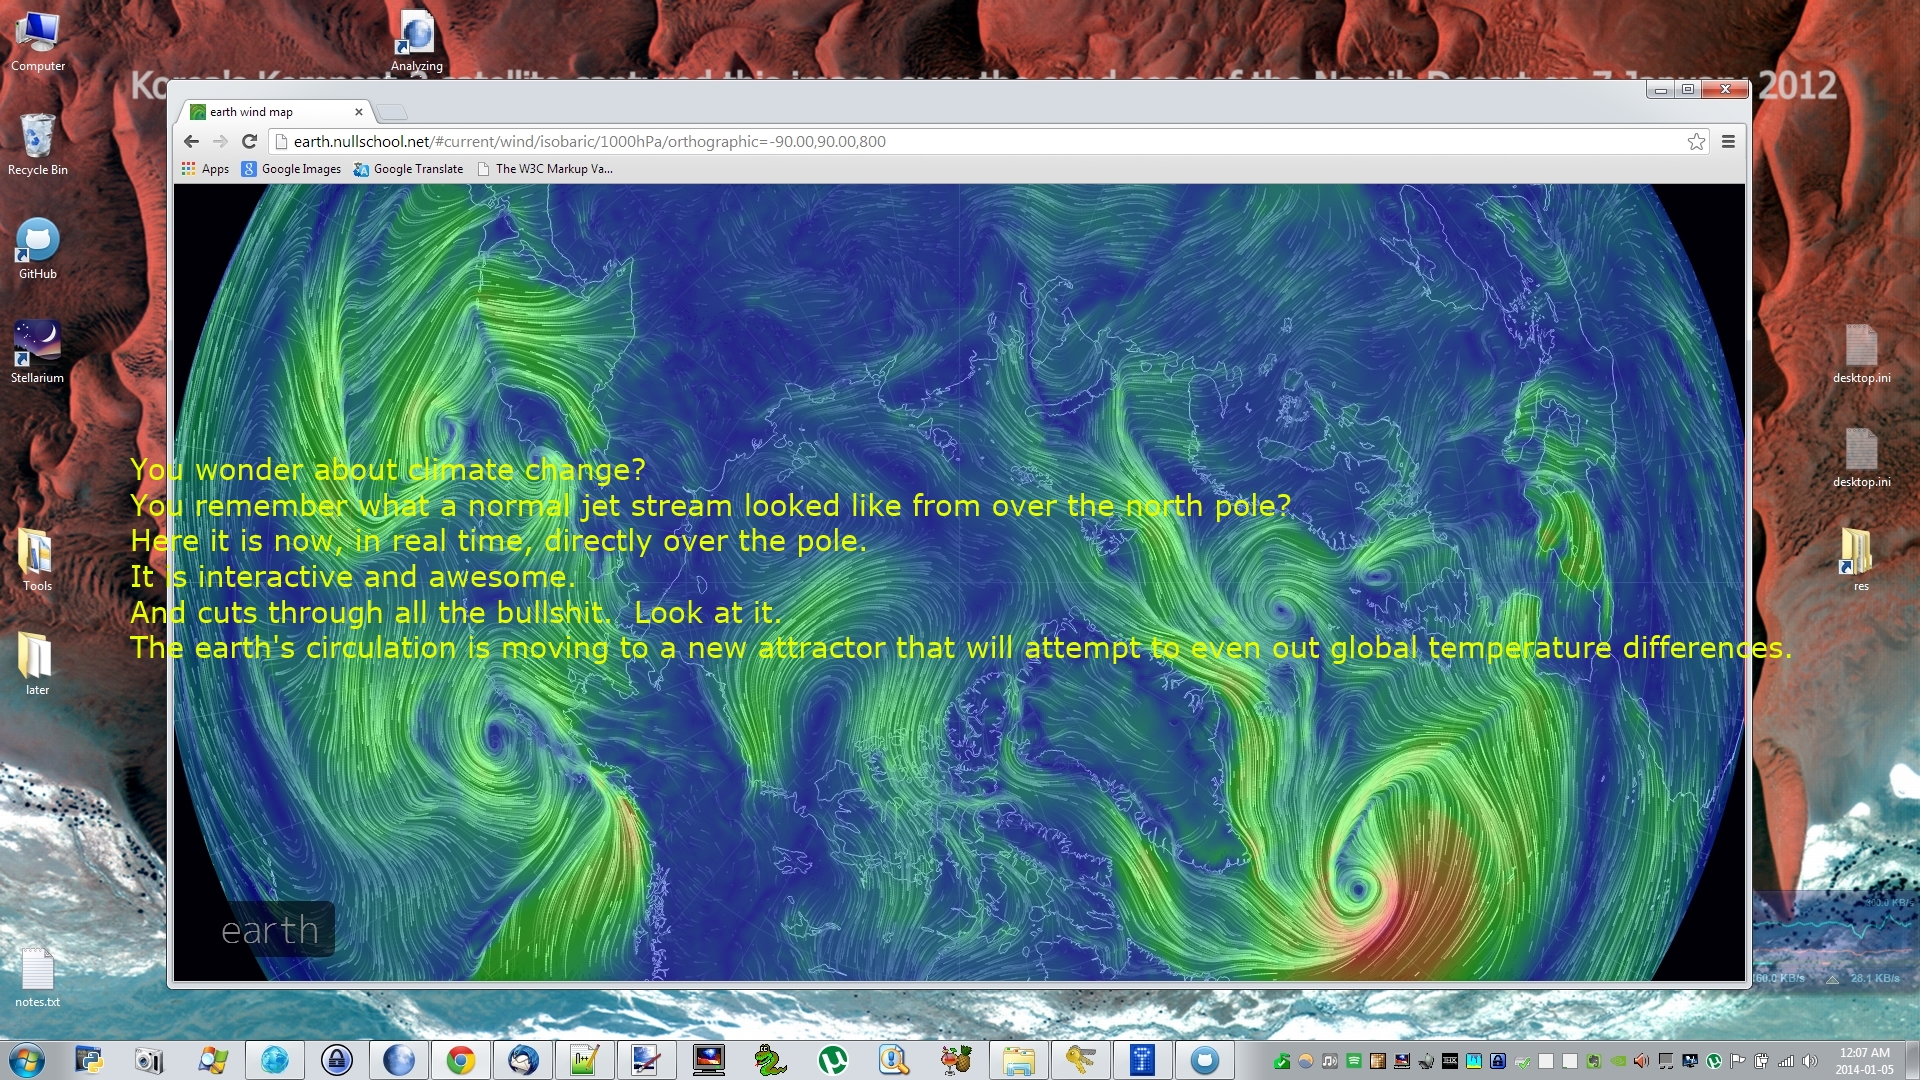Image resolution: width=1920 pixels, height=1080 pixels.
Task: Select upper desktop.ini file on desktop
Action: point(1861,353)
